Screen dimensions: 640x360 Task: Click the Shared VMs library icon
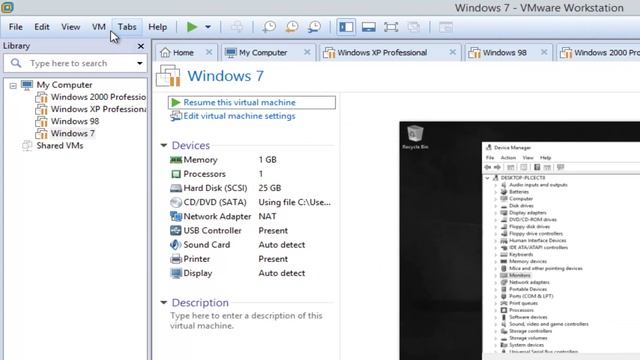(27, 145)
